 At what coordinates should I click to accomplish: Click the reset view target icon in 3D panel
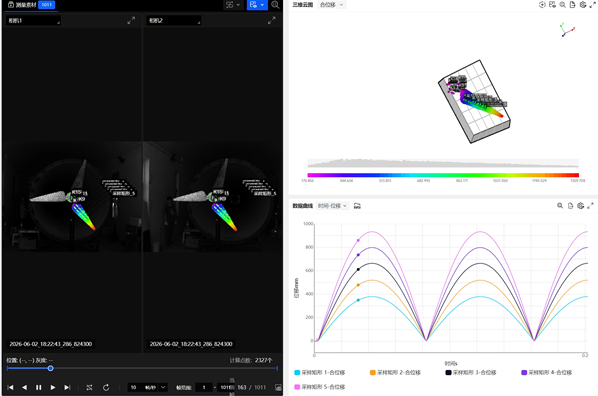click(x=542, y=5)
